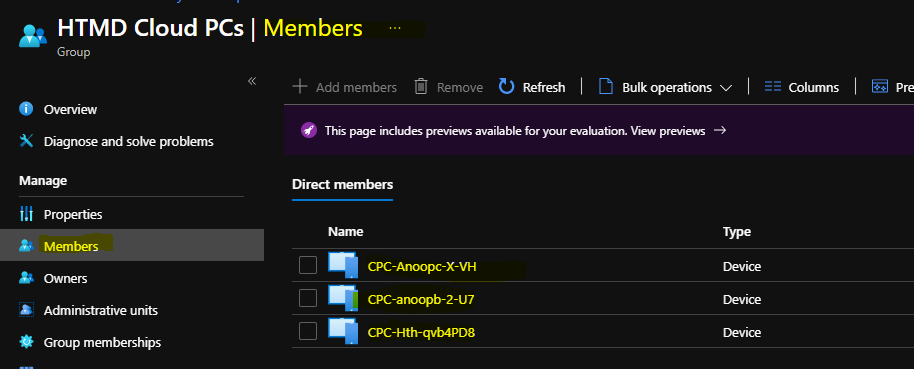Click device icon of CPC-Anoopc-X-VH

click(343, 265)
